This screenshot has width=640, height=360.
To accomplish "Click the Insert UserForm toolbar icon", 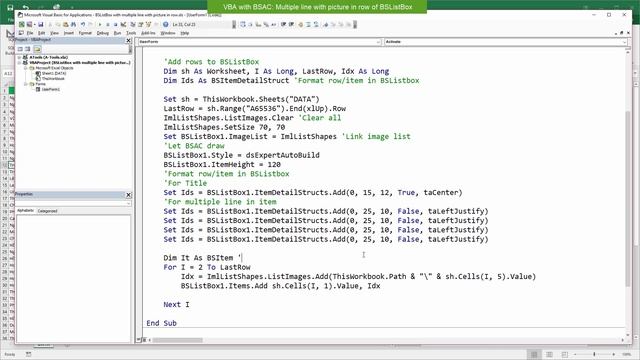I will coord(29,24).
